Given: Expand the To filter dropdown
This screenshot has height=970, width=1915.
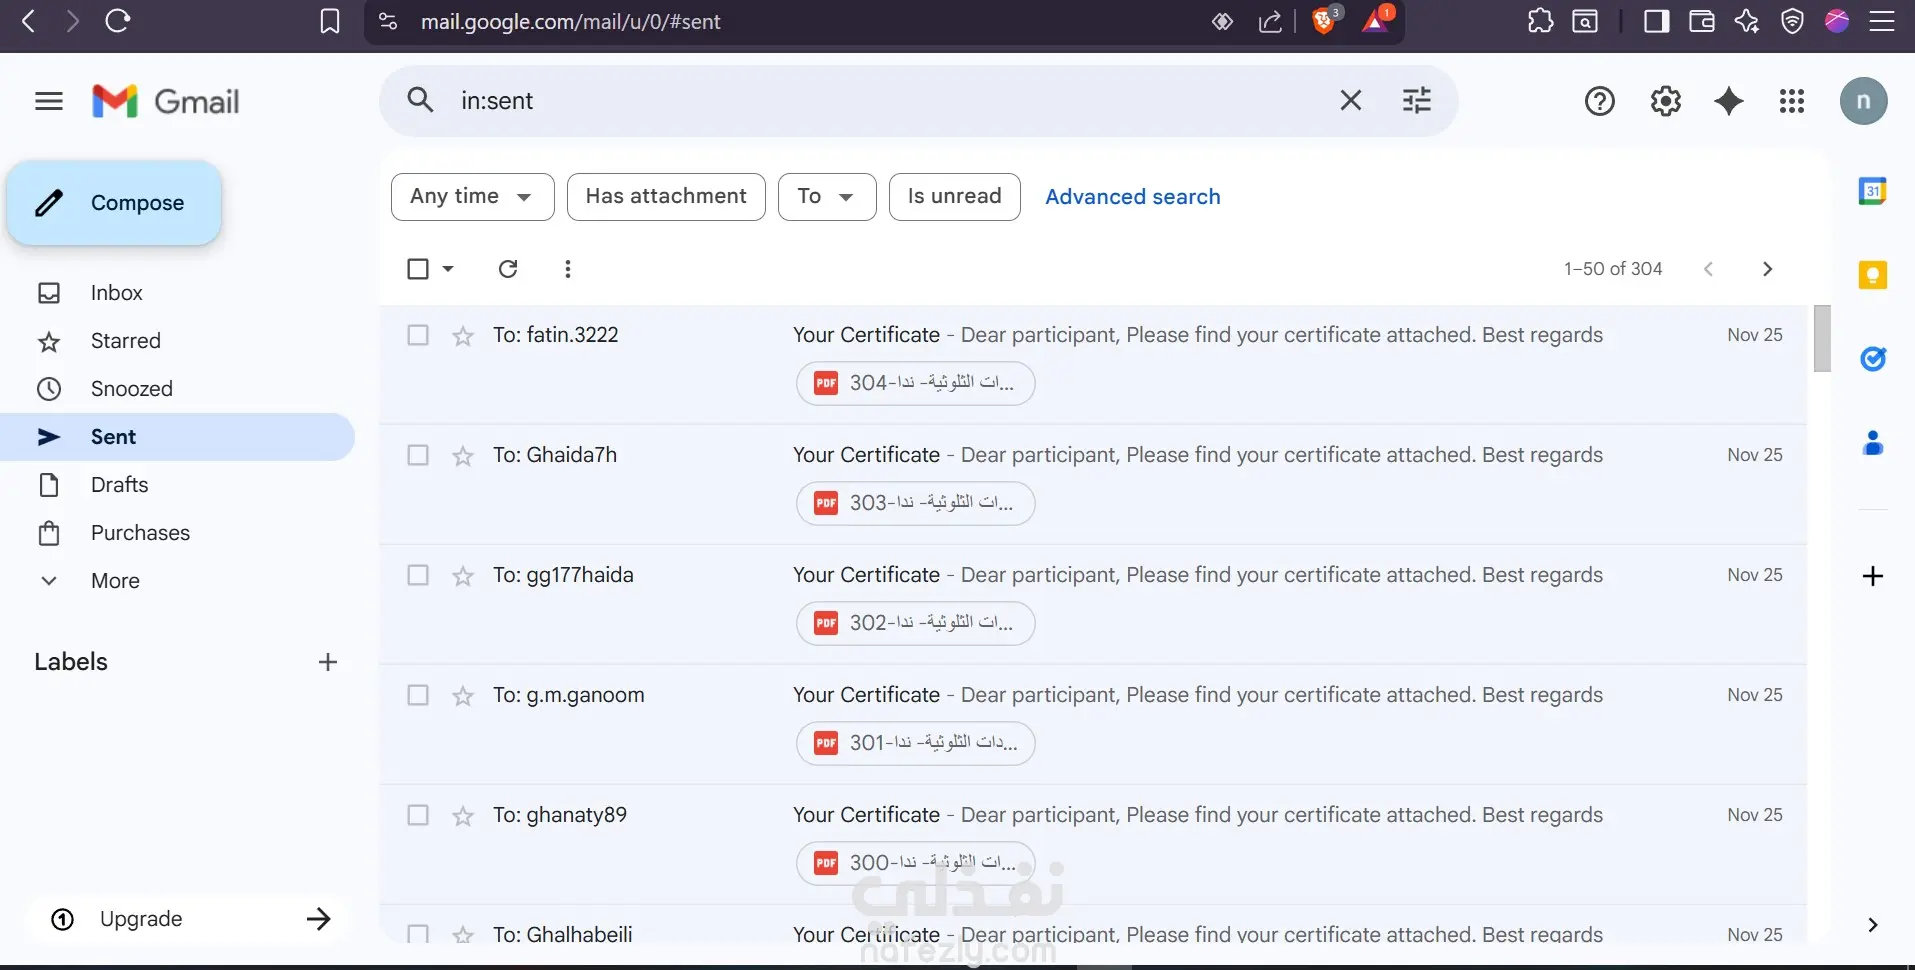Looking at the screenshot, I should click(826, 197).
